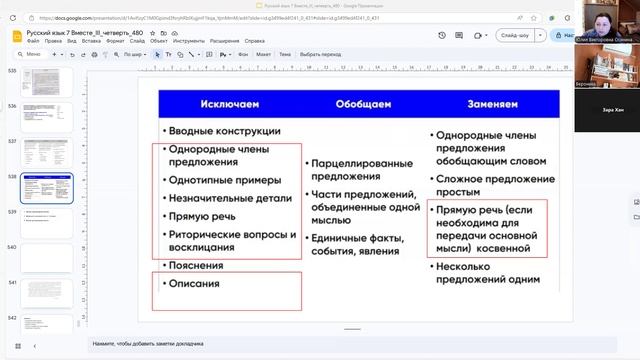Click the redo arrow
This screenshot has width=640, height=360.
[x=83, y=55]
